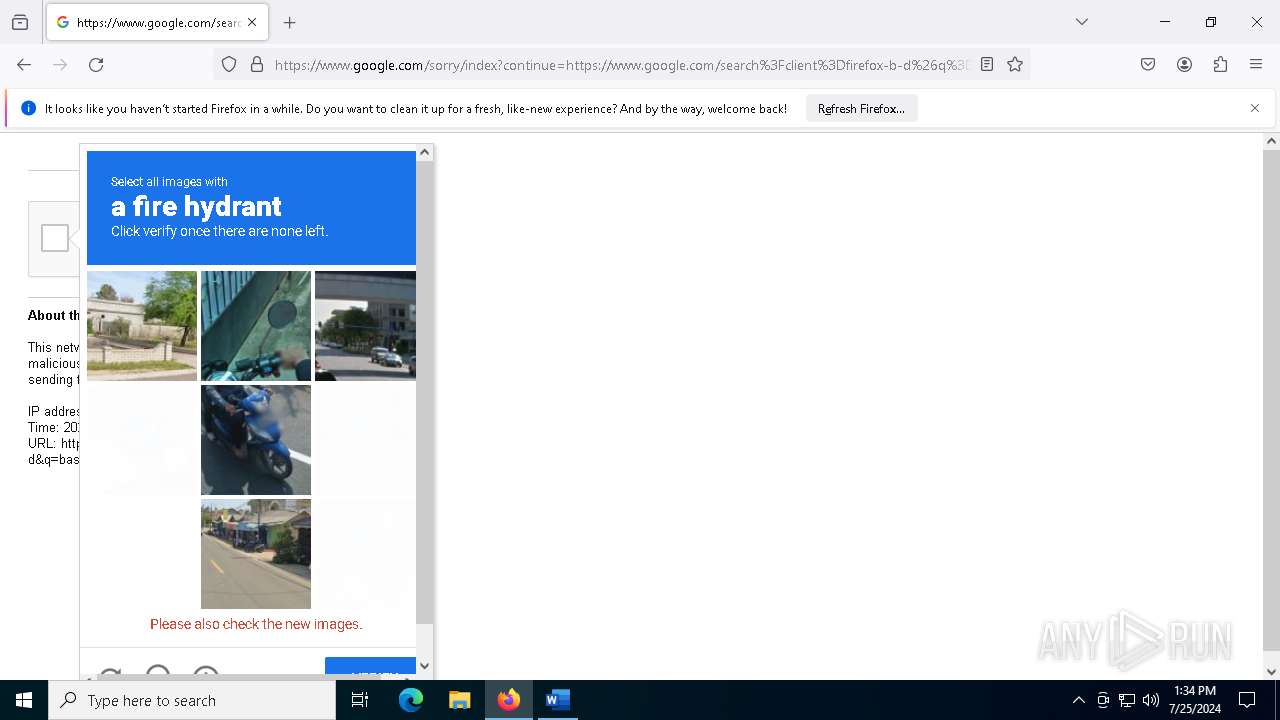Select the blue scooter image tile

(x=256, y=440)
